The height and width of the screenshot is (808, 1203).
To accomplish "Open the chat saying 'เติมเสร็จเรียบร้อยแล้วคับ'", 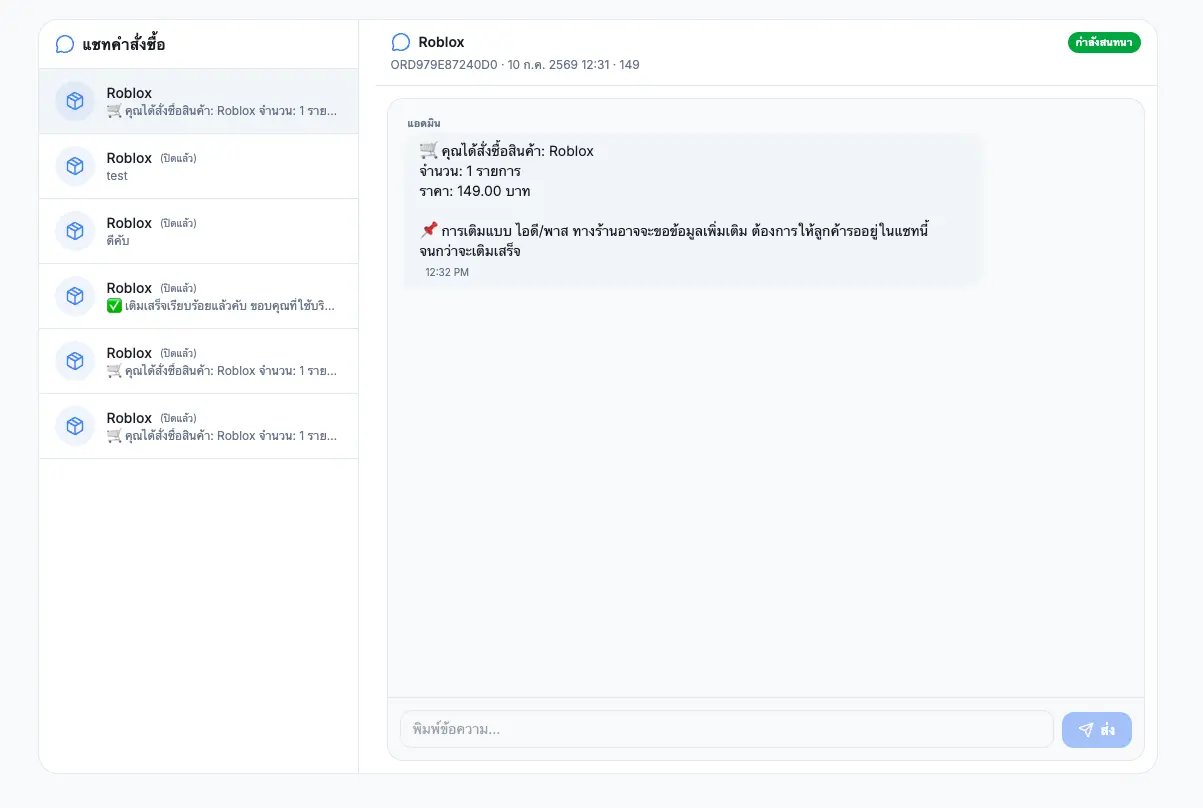I will (x=198, y=296).
